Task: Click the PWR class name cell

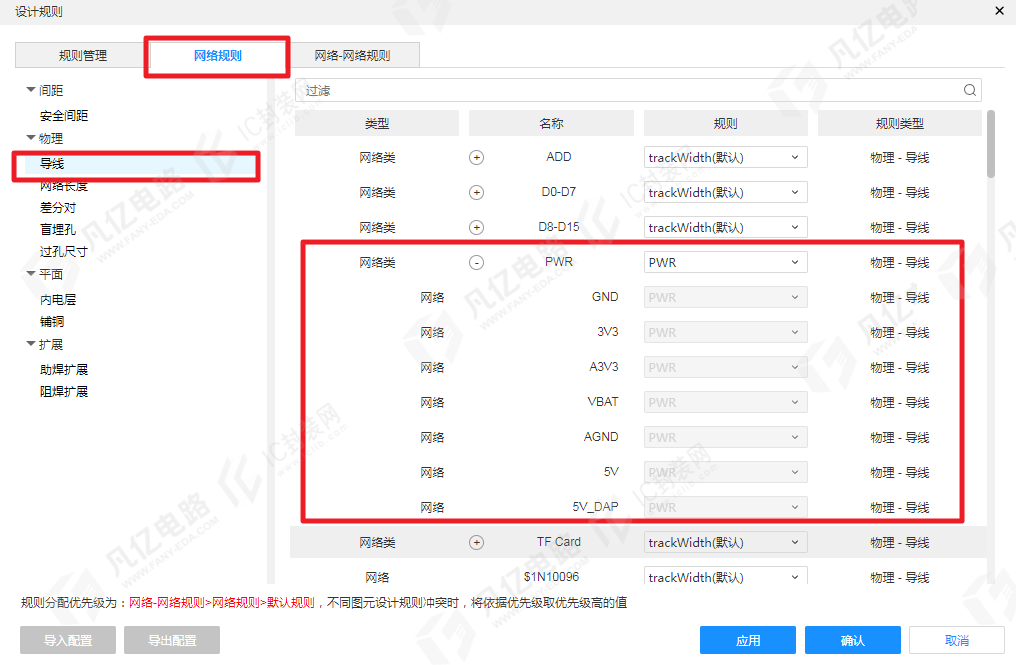Action: coord(559,262)
